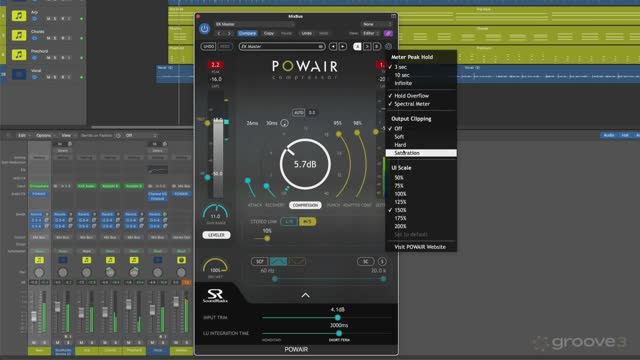The image size is (640, 360).
Task: Toggle Spectral Meter menu option
Action: (x=412, y=104)
